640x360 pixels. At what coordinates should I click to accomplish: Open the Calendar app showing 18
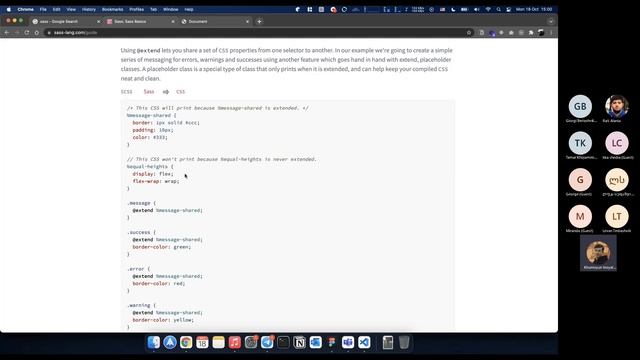[202, 342]
